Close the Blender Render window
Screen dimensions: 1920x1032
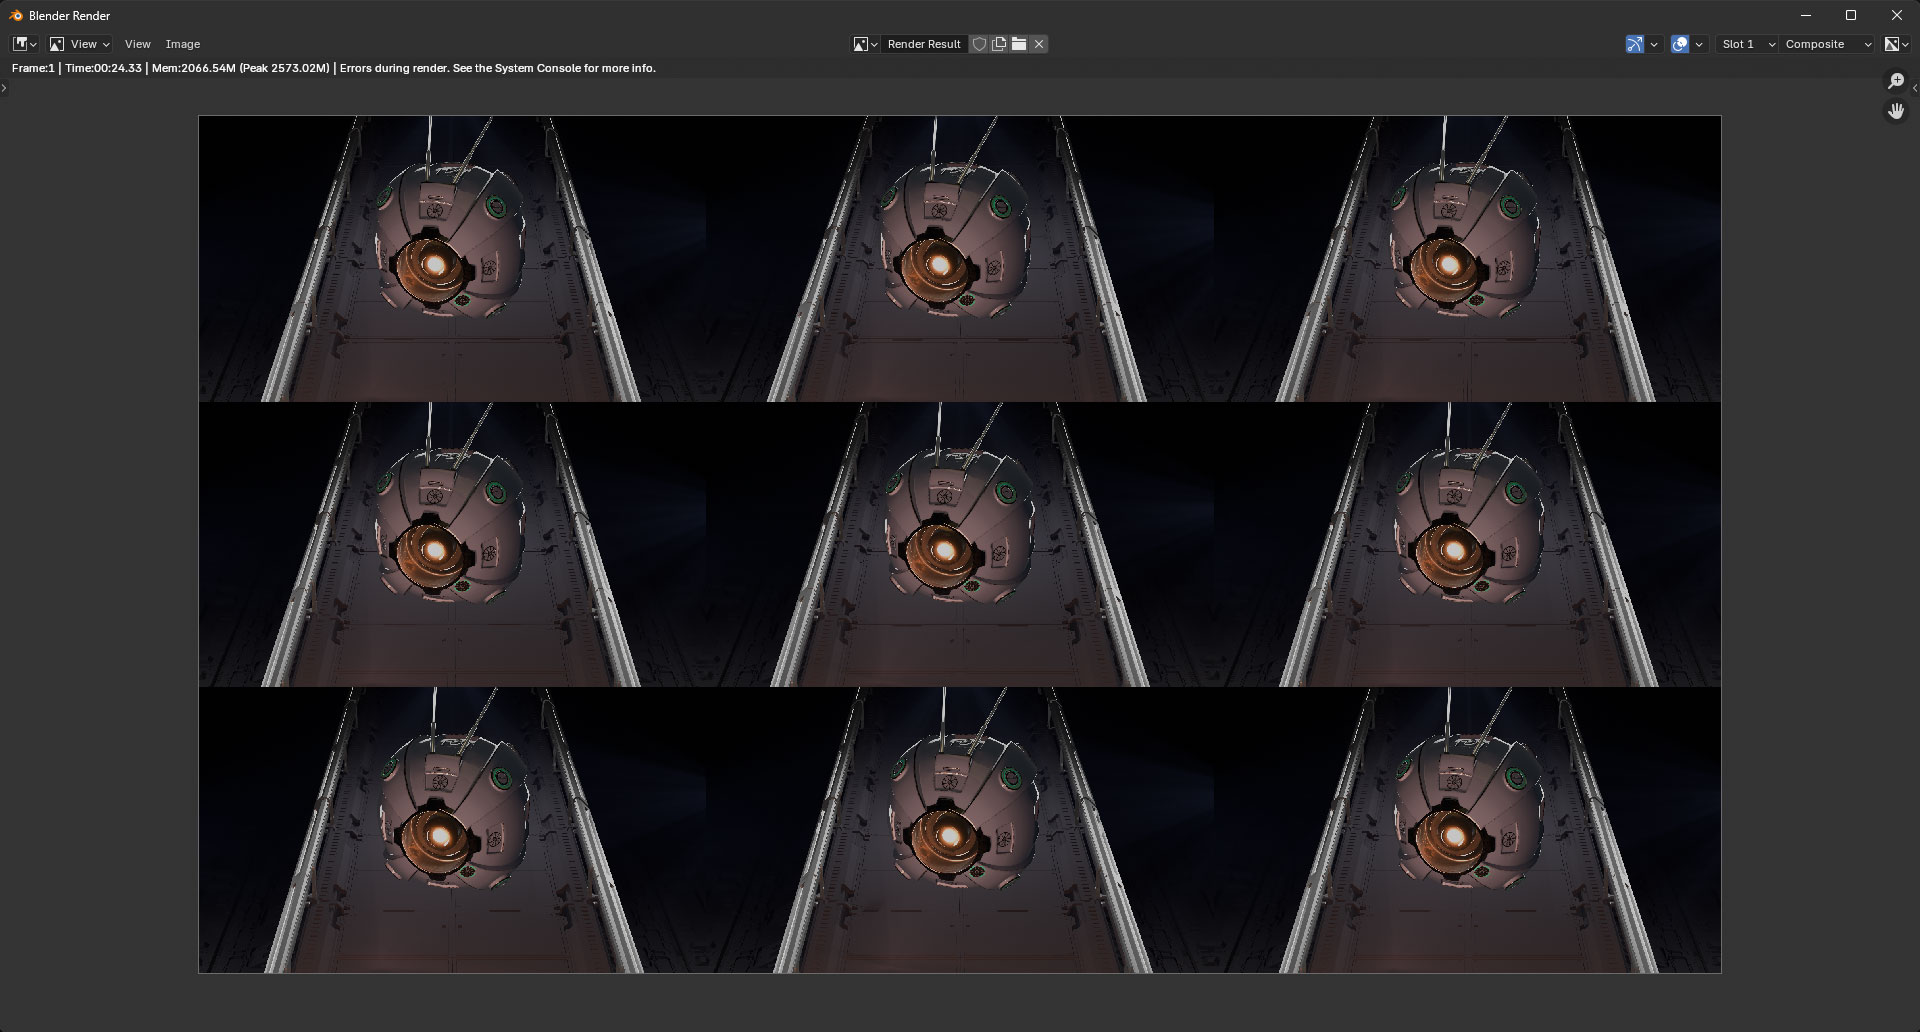[x=1897, y=15]
